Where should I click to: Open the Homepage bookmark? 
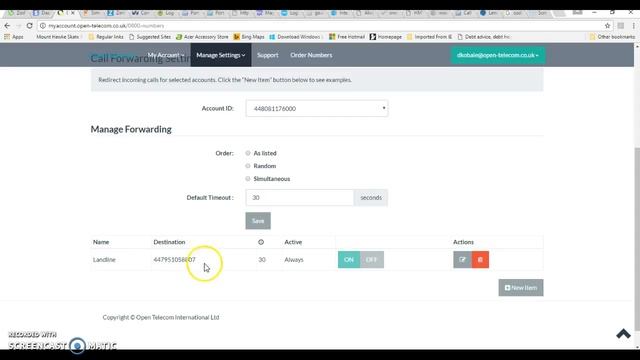tap(386, 37)
